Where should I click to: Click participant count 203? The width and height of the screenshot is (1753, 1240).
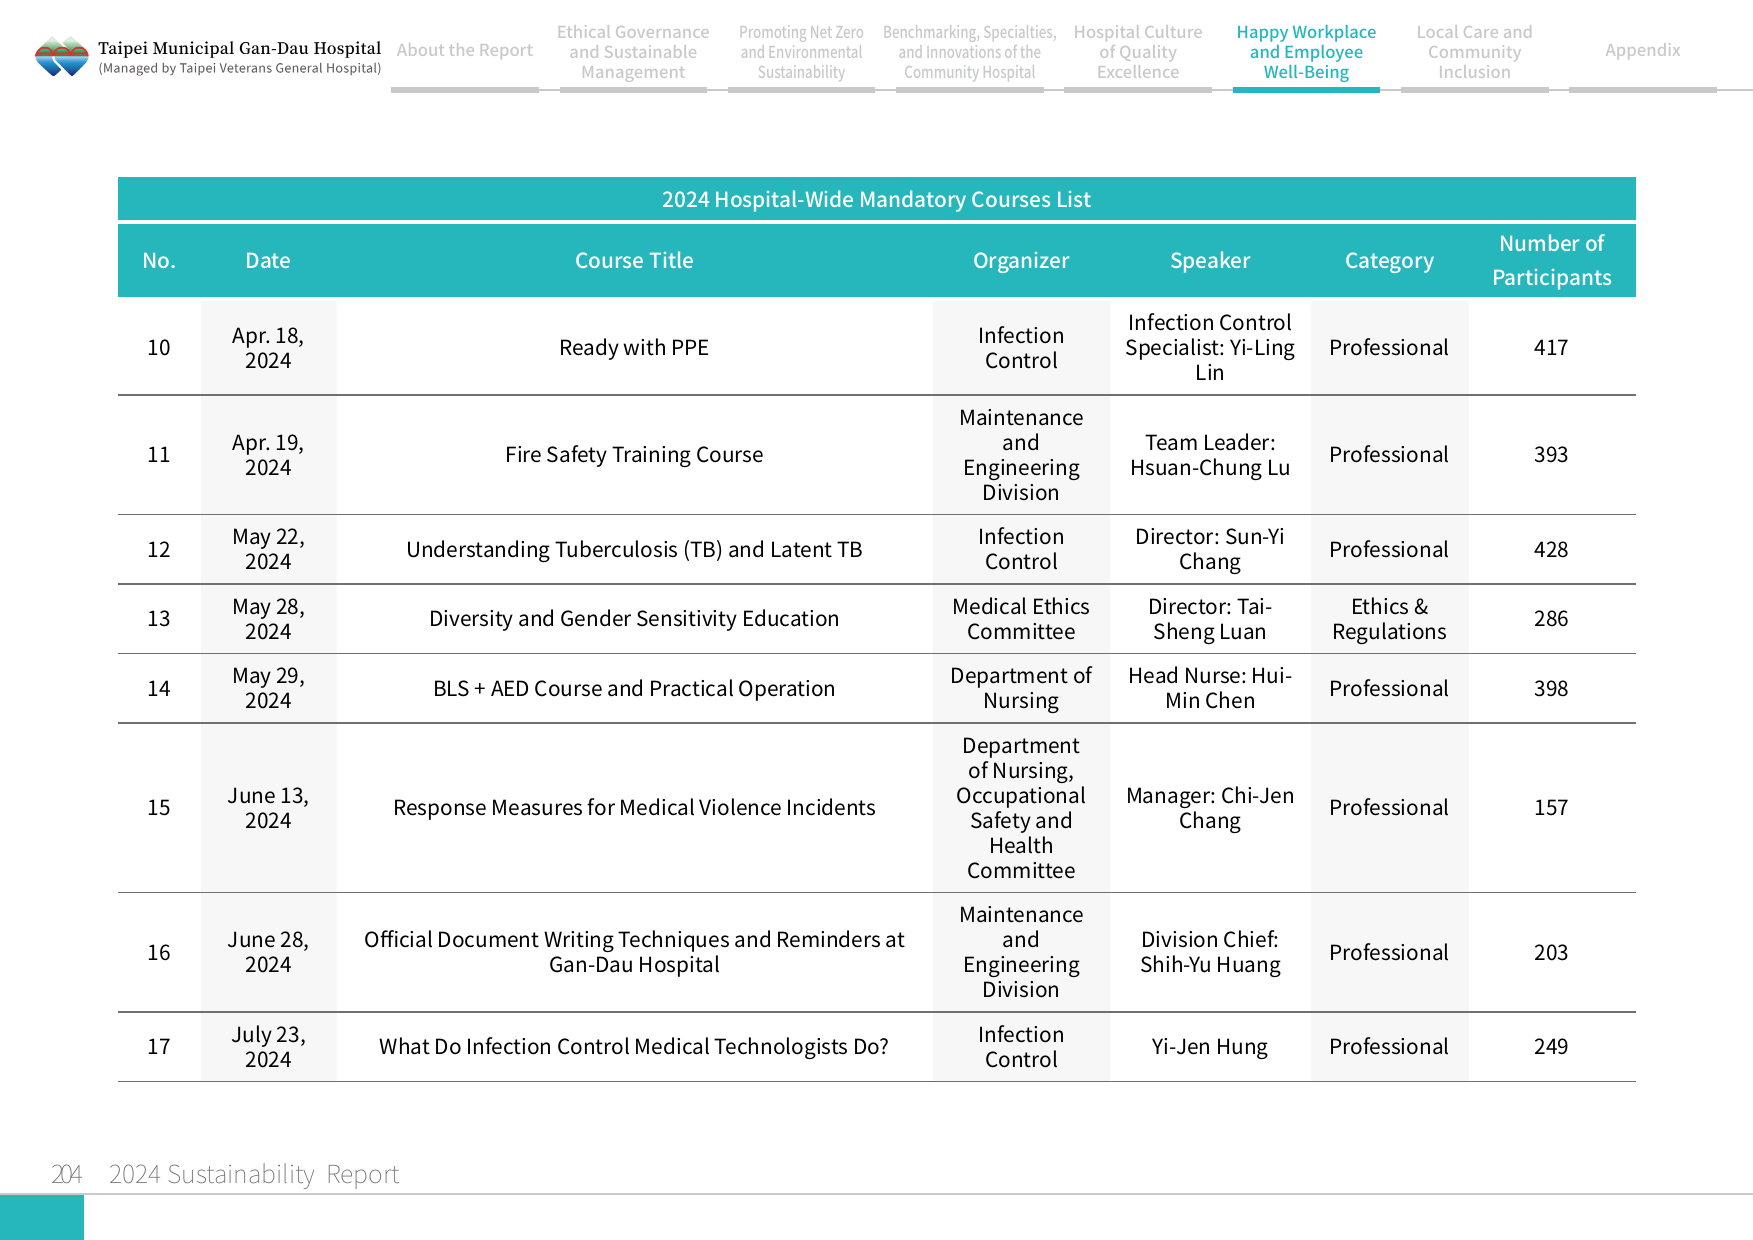(x=1551, y=952)
